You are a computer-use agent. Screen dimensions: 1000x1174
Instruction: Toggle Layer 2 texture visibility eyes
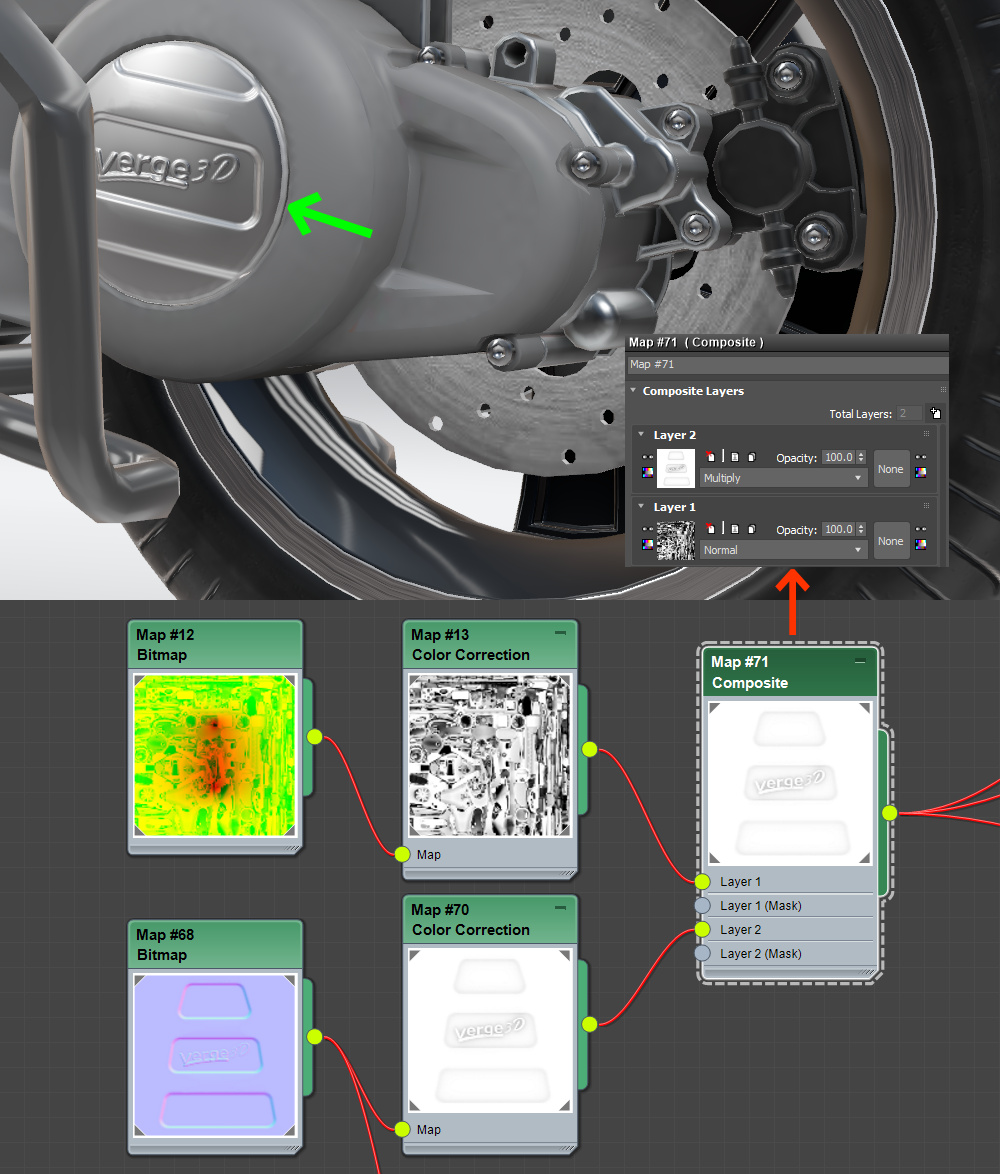(647, 457)
